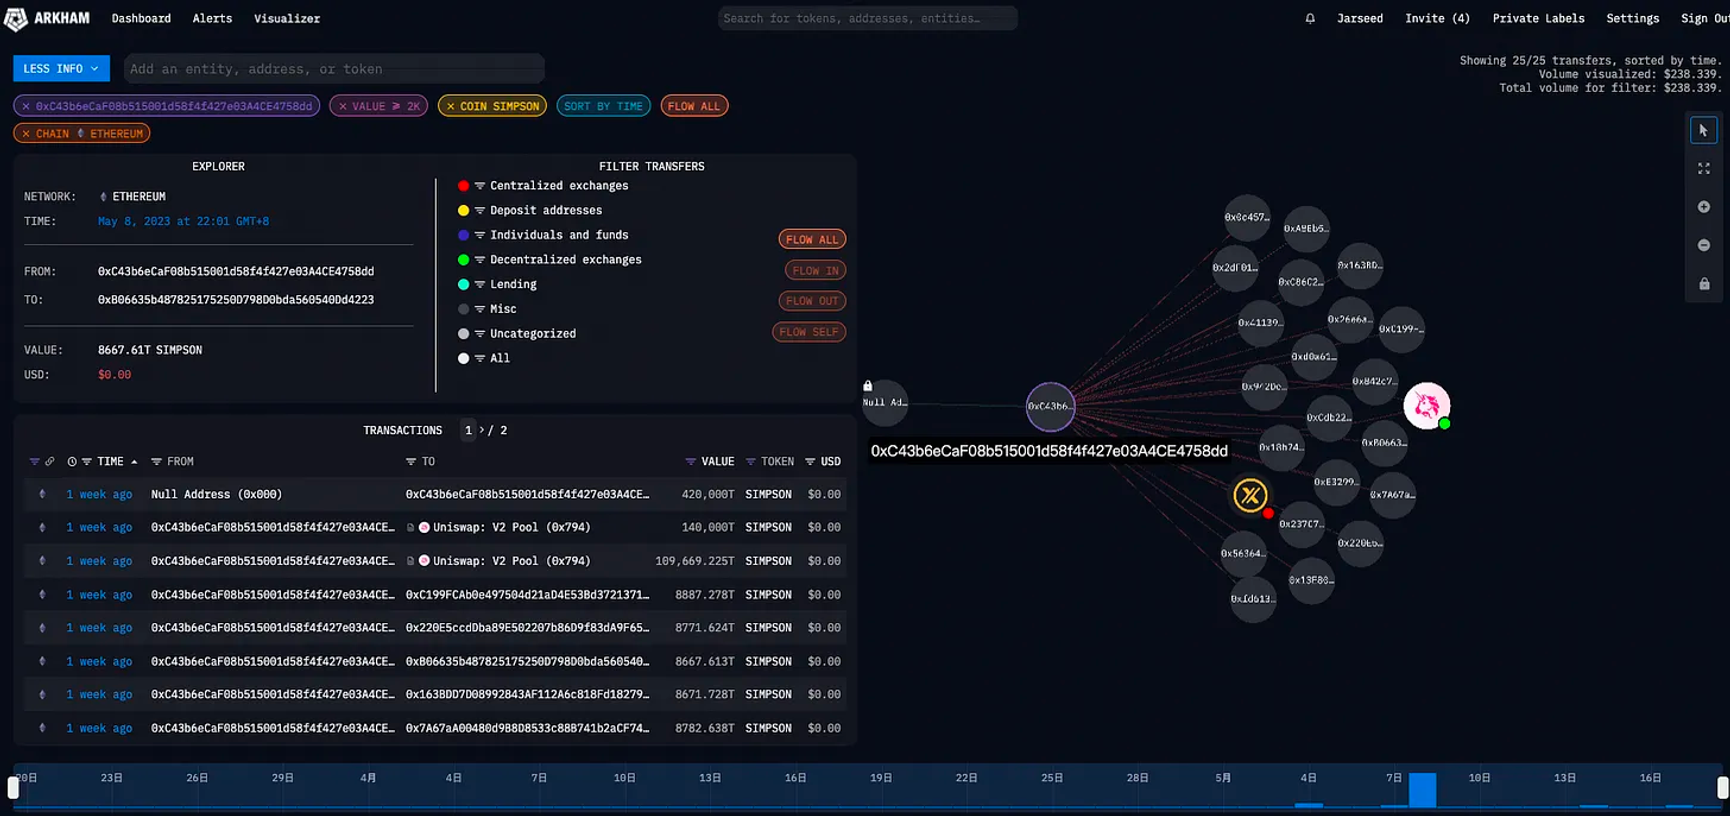Open Settings in top navigation
The height and width of the screenshot is (816, 1730).
tap(1632, 19)
